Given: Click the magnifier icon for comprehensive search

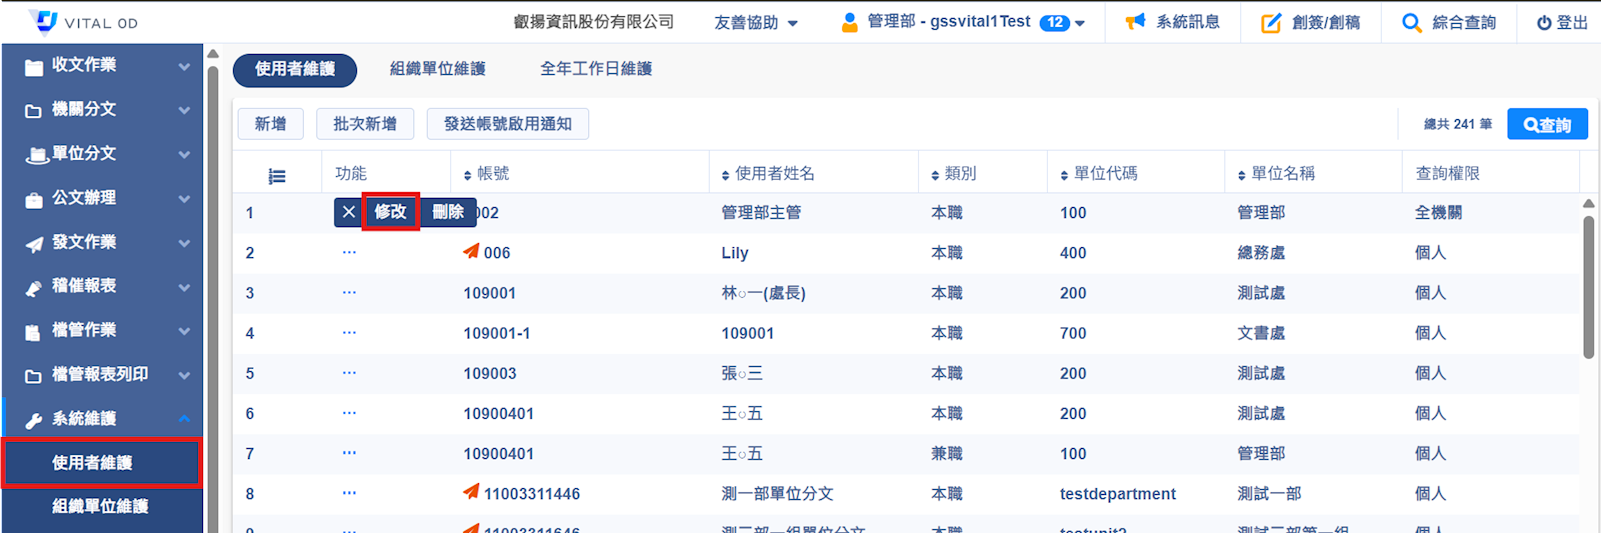Looking at the screenshot, I should point(1411,23).
